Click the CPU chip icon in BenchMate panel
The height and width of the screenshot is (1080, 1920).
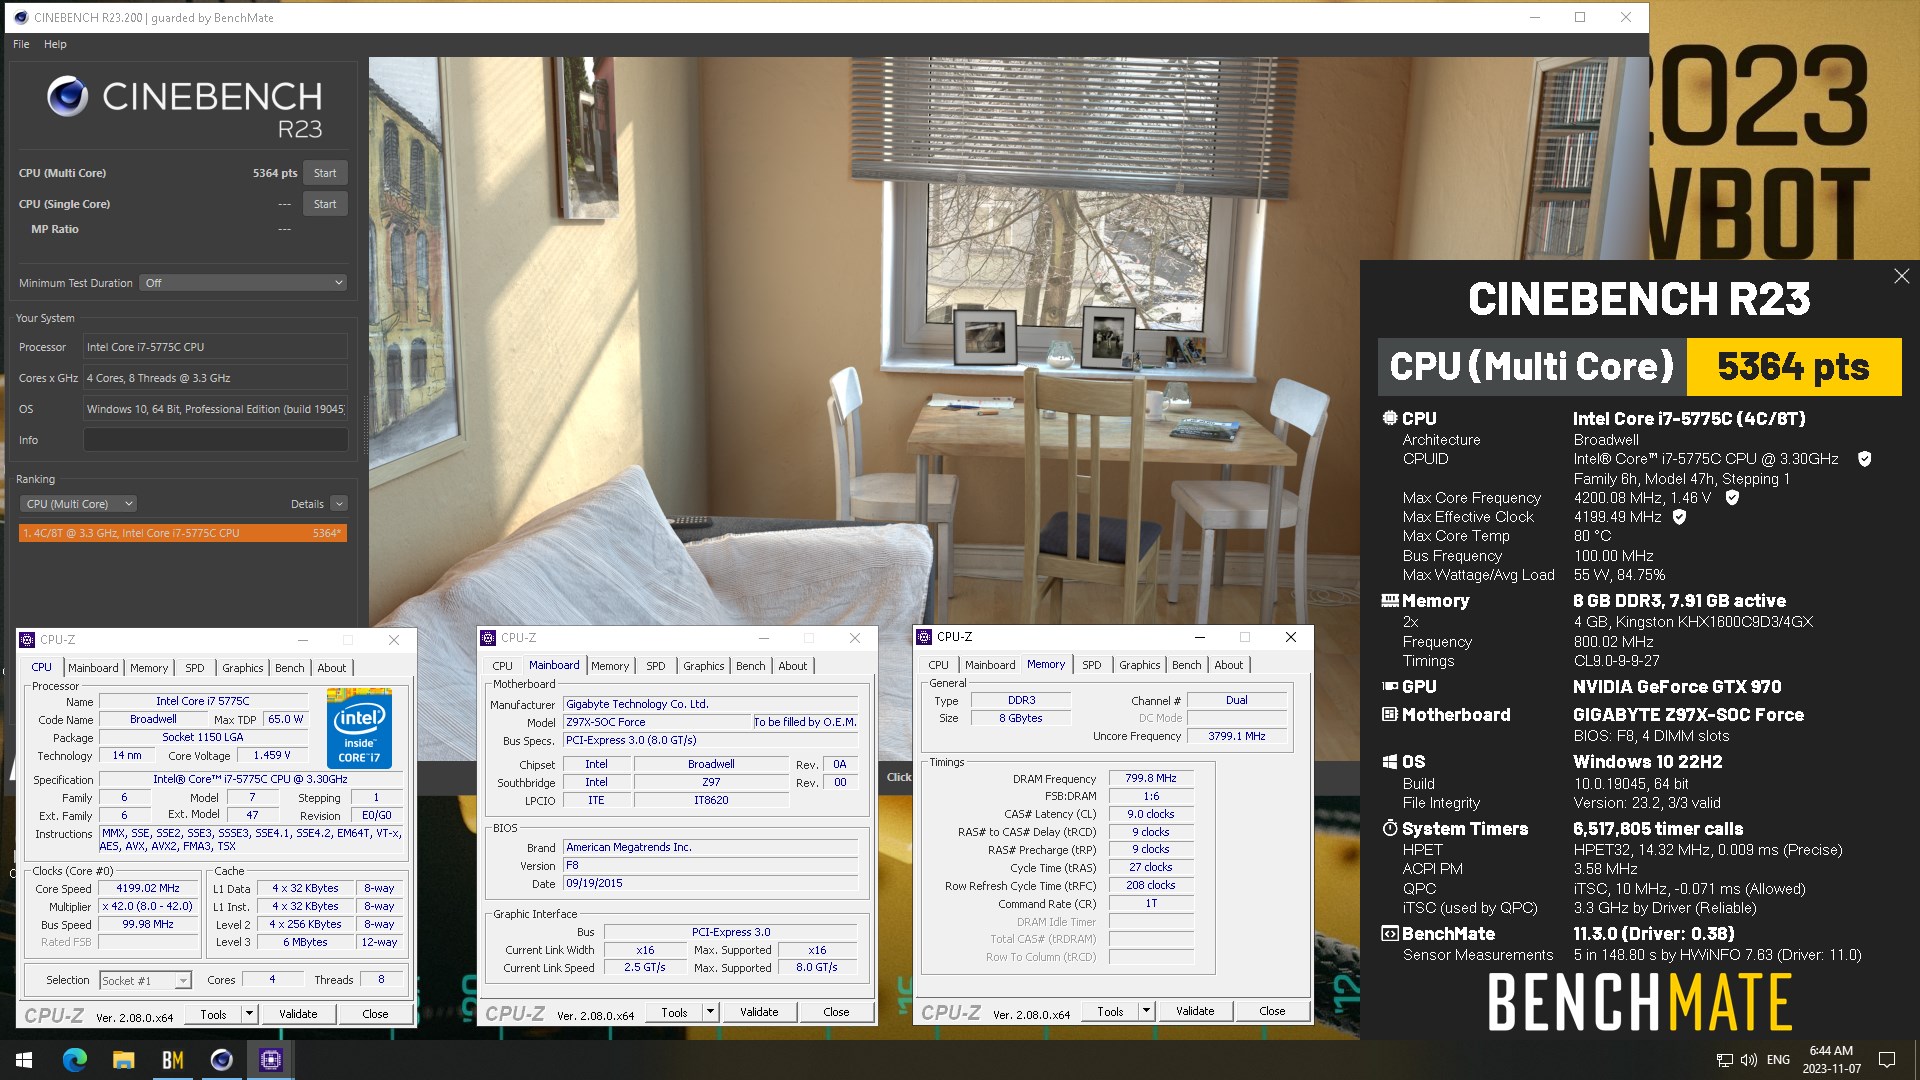(1389, 419)
